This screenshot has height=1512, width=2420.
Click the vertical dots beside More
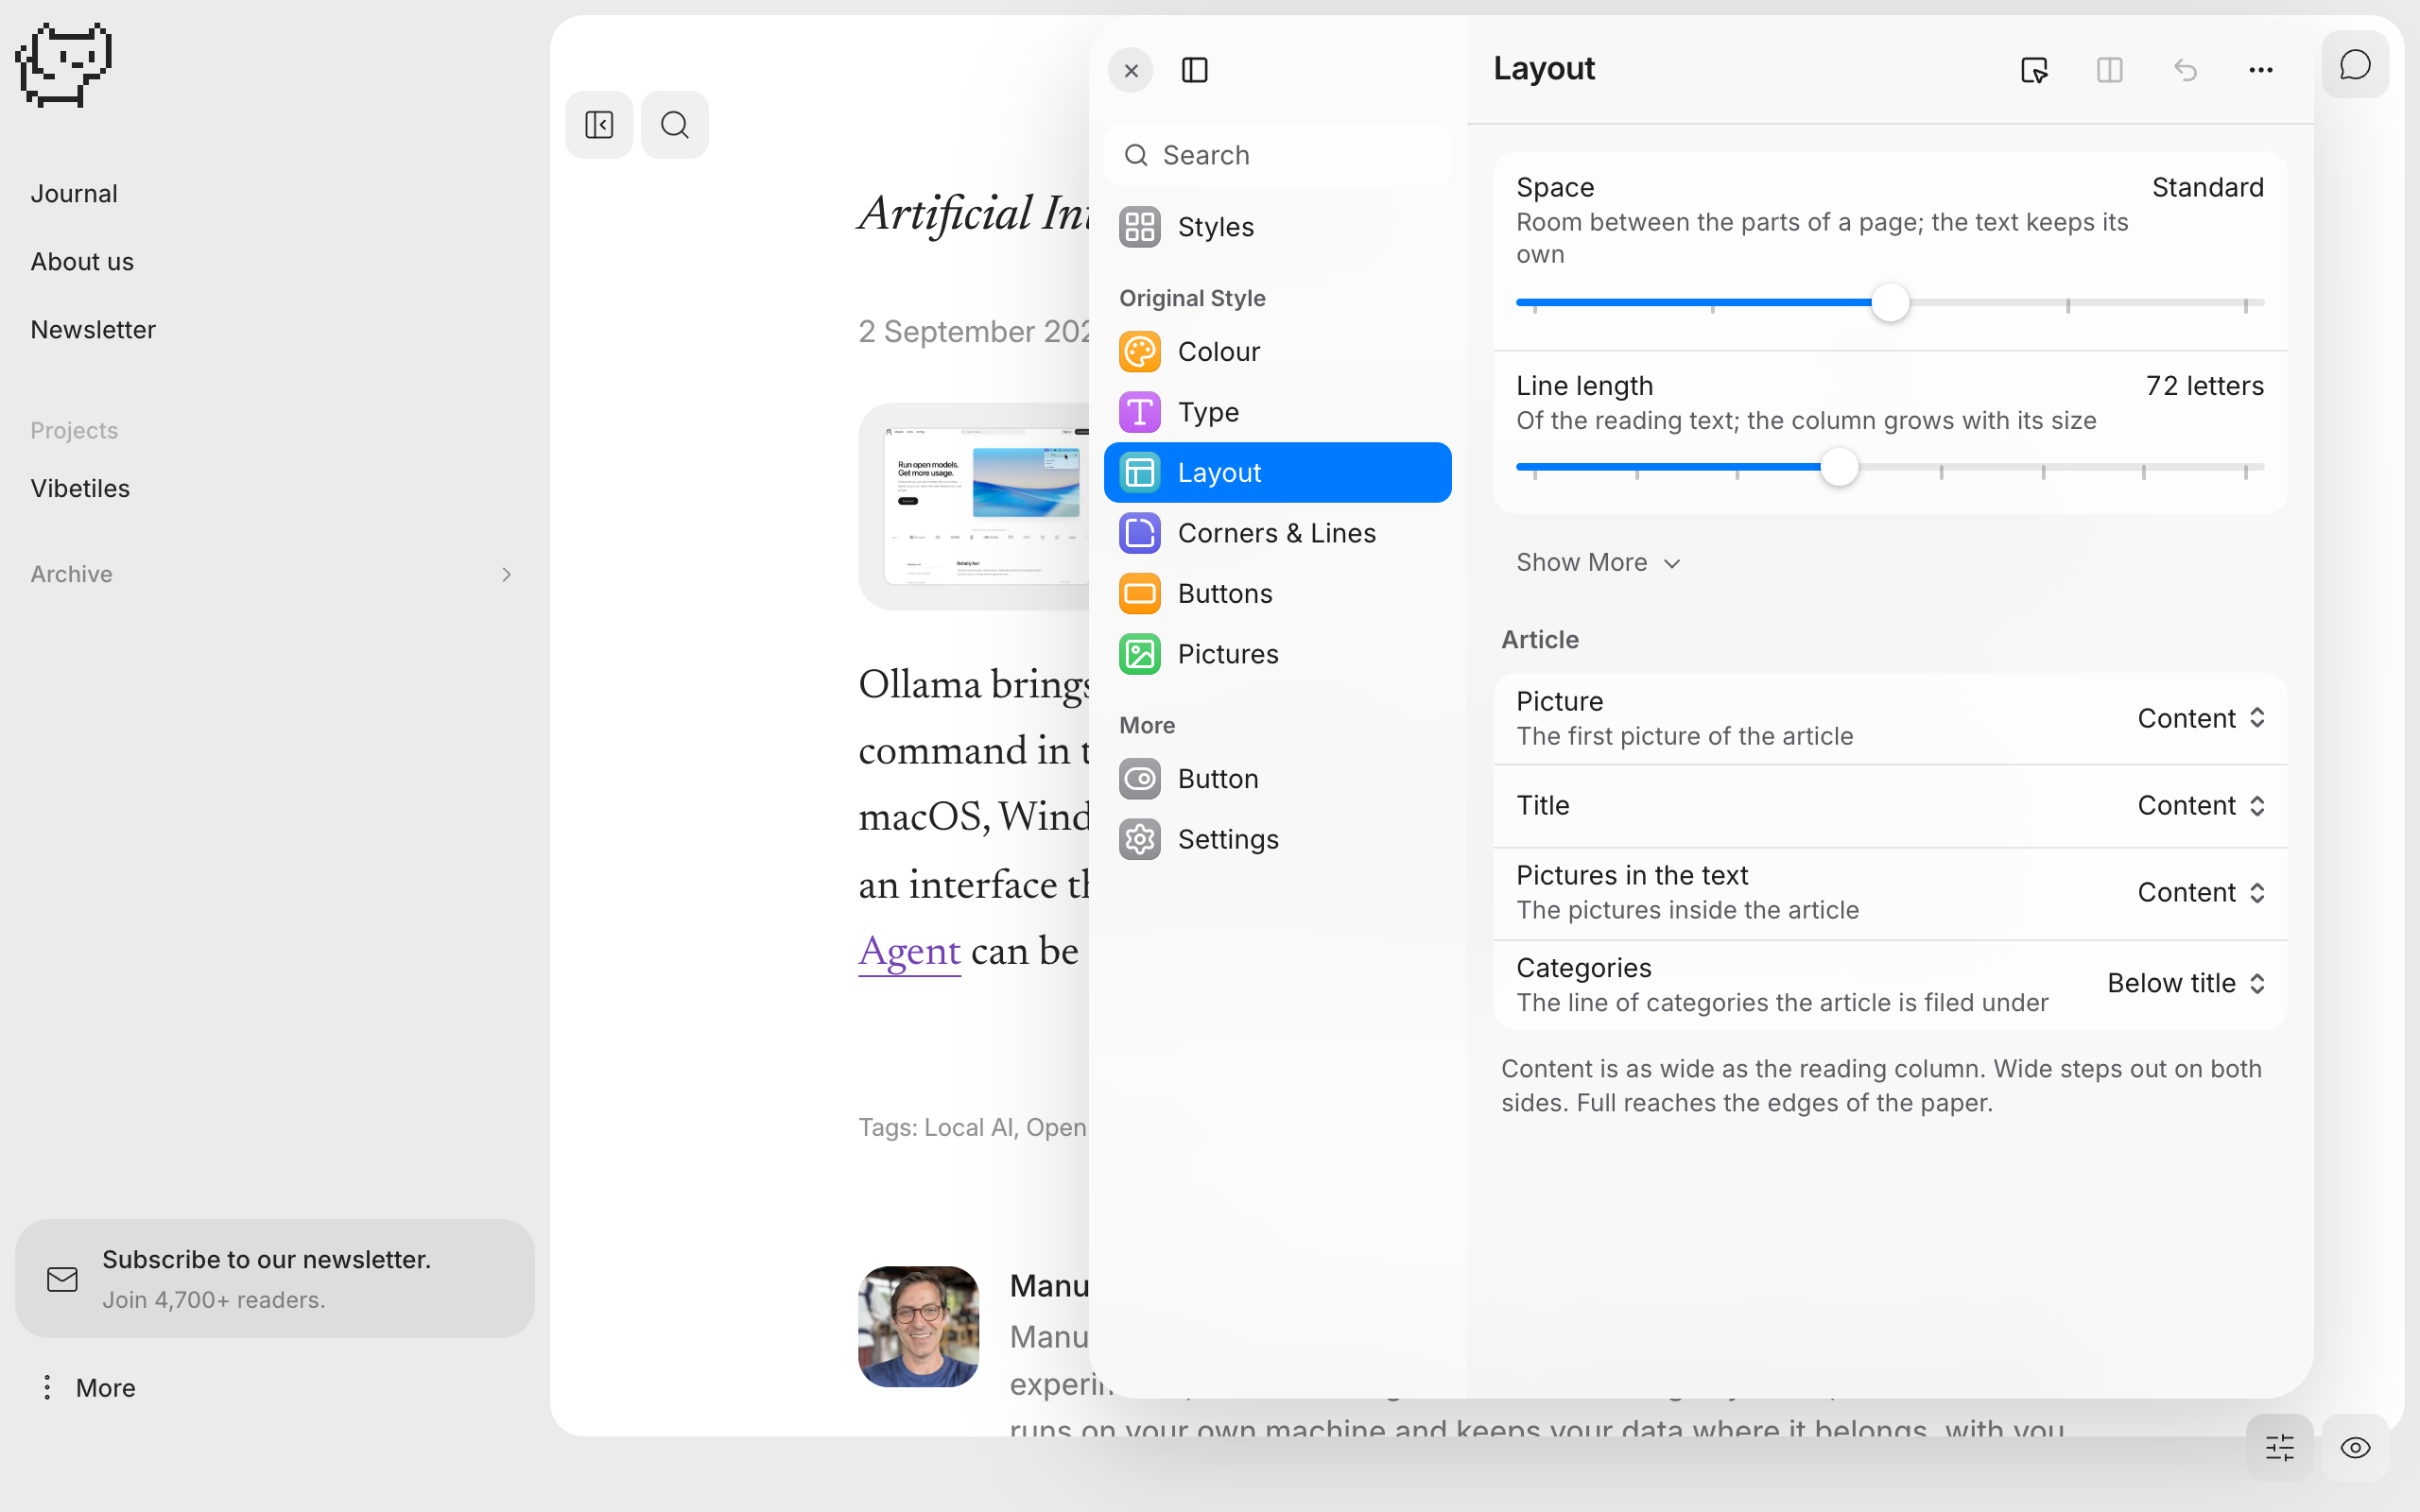[x=47, y=1387]
